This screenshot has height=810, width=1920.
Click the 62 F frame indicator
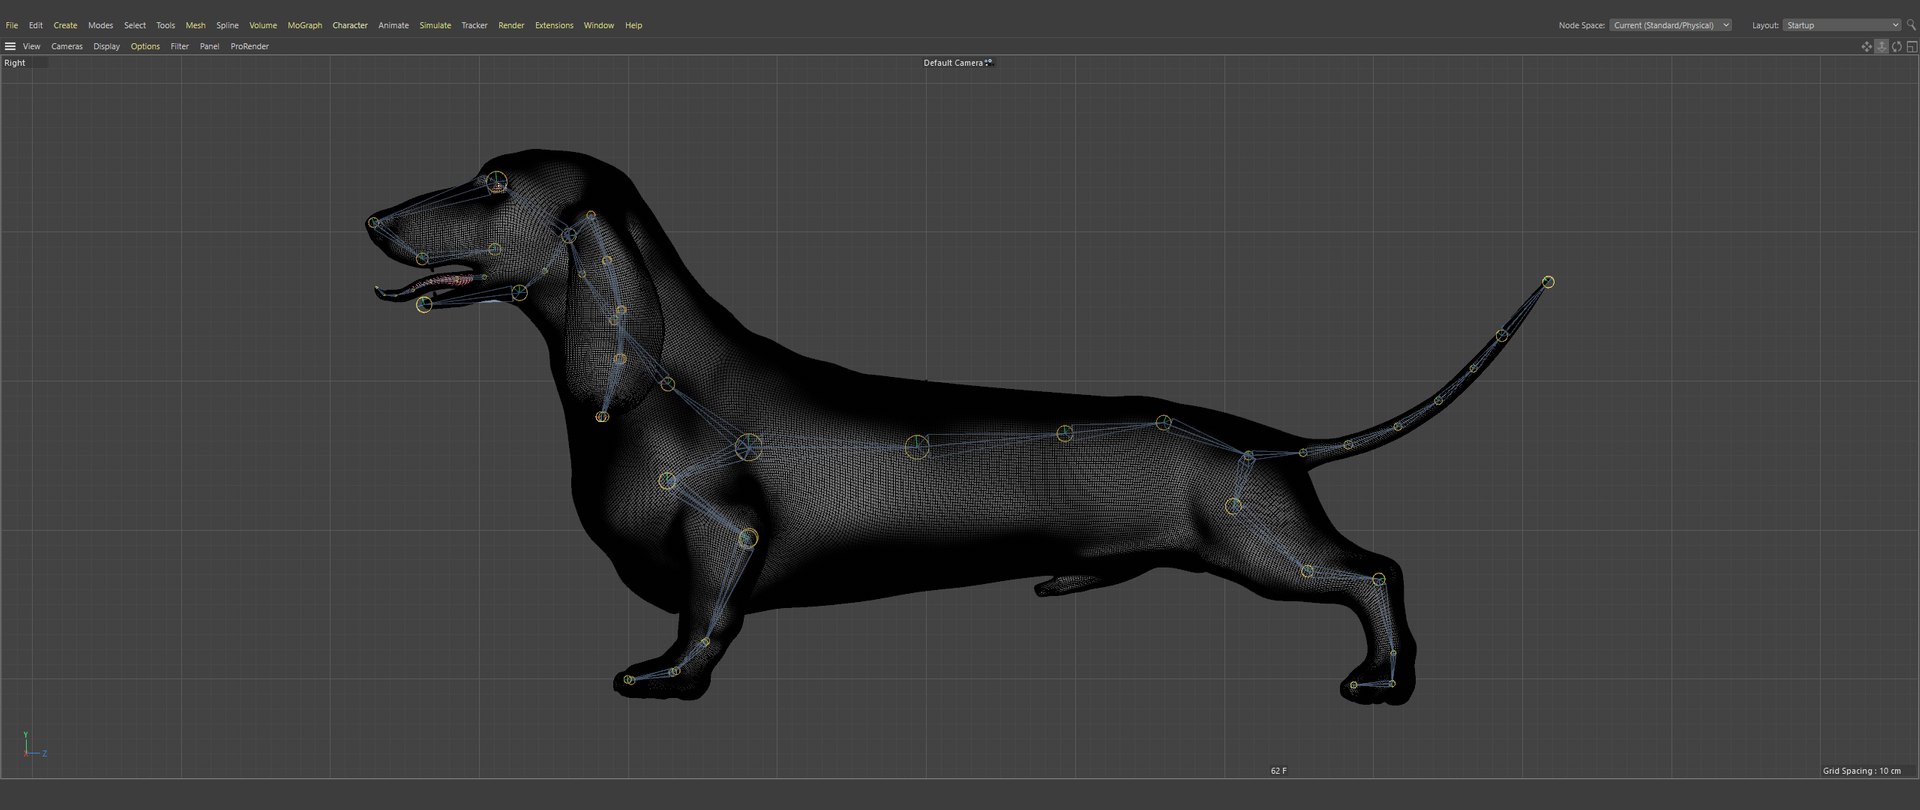[x=1279, y=771]
